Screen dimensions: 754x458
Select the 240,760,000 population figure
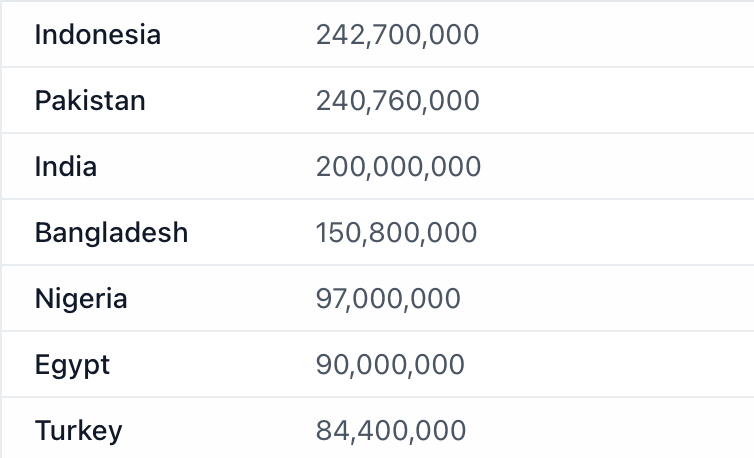point(398,101)
